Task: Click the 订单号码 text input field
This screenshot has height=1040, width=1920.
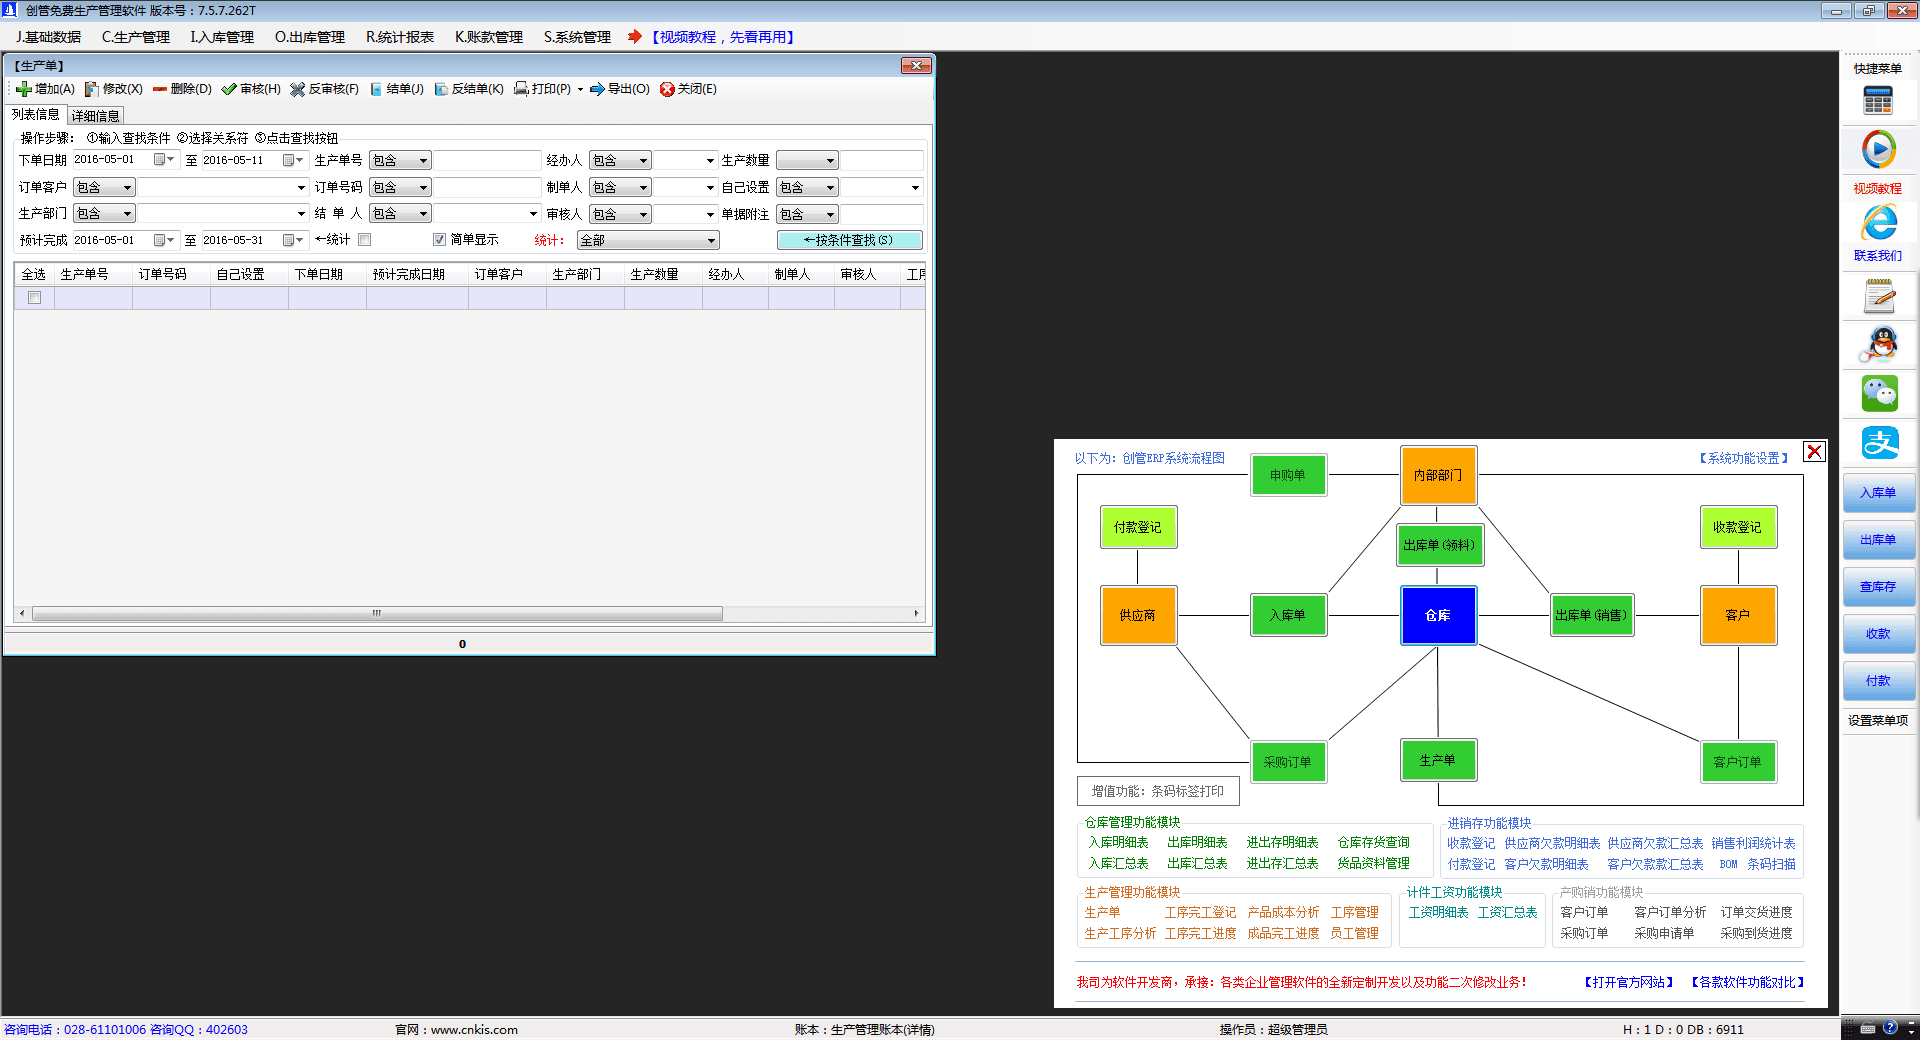Action: point(487,188)
